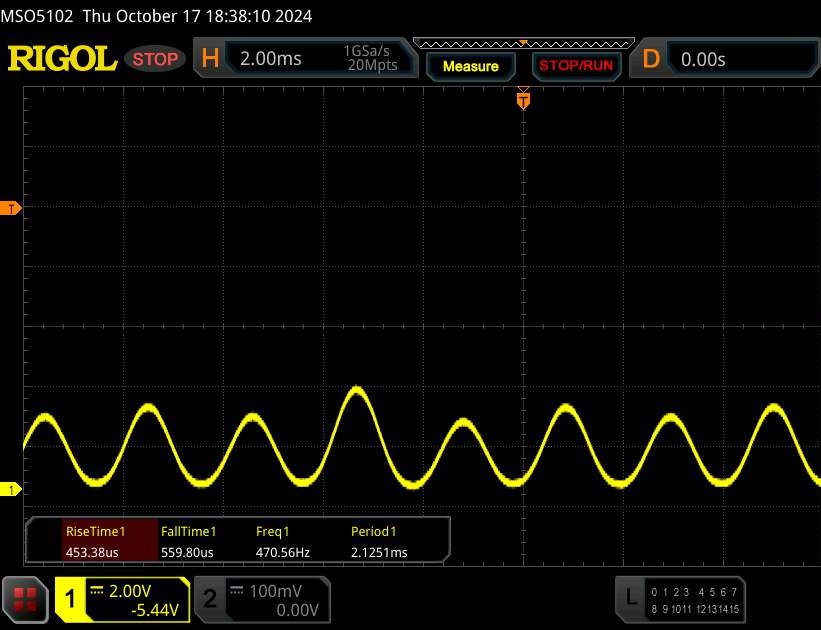Click the L logic analyzer icon
The height and width of the screenshot is (630, 821).
630,598
